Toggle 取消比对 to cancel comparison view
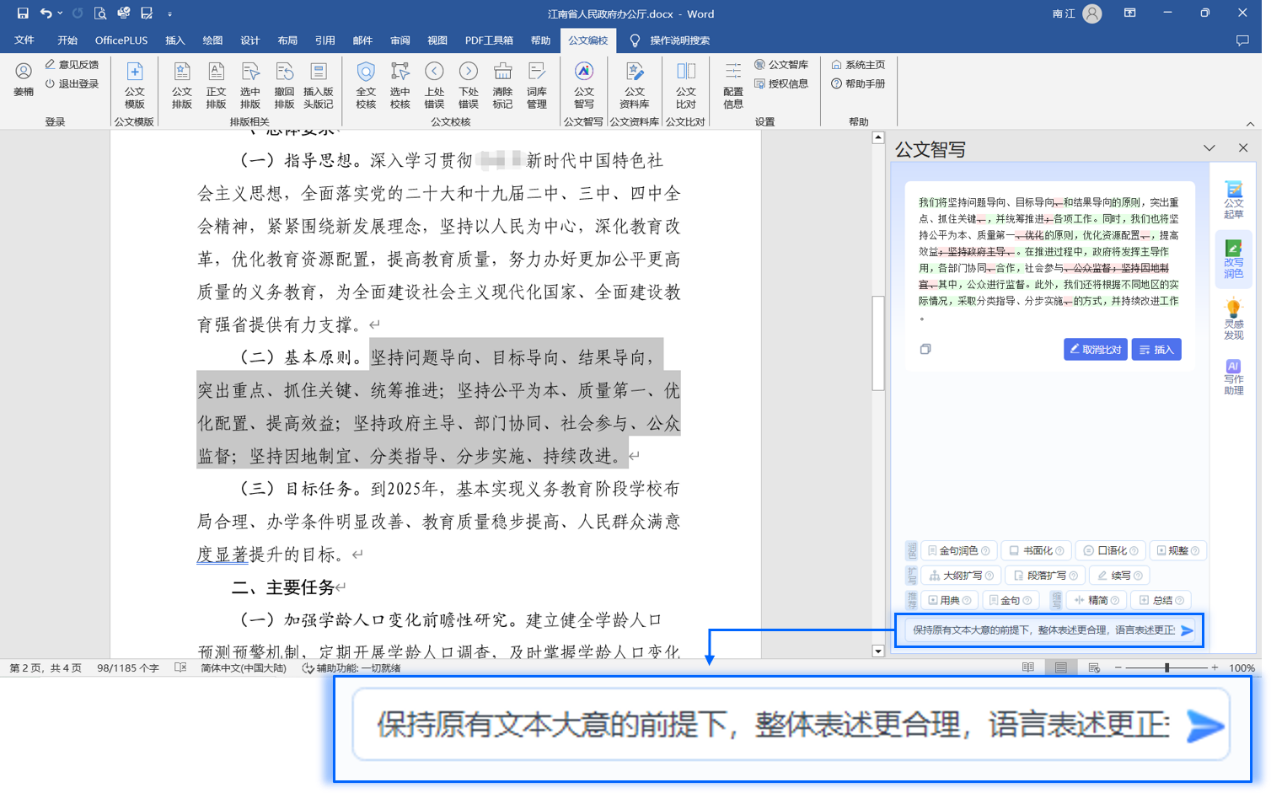 (1096, 349)
